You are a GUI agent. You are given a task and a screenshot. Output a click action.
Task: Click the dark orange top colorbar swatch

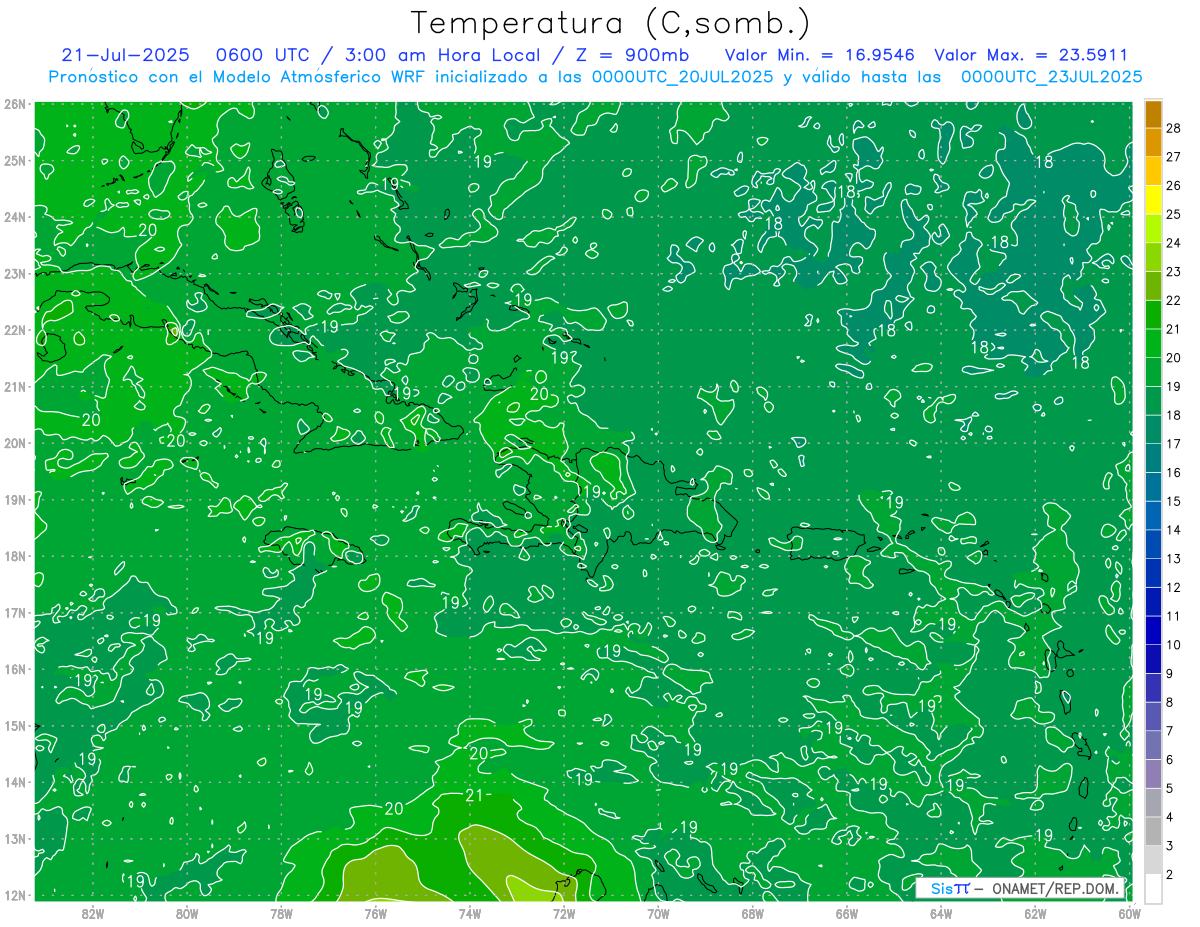pyautogui.click(x=1153, y=114)
